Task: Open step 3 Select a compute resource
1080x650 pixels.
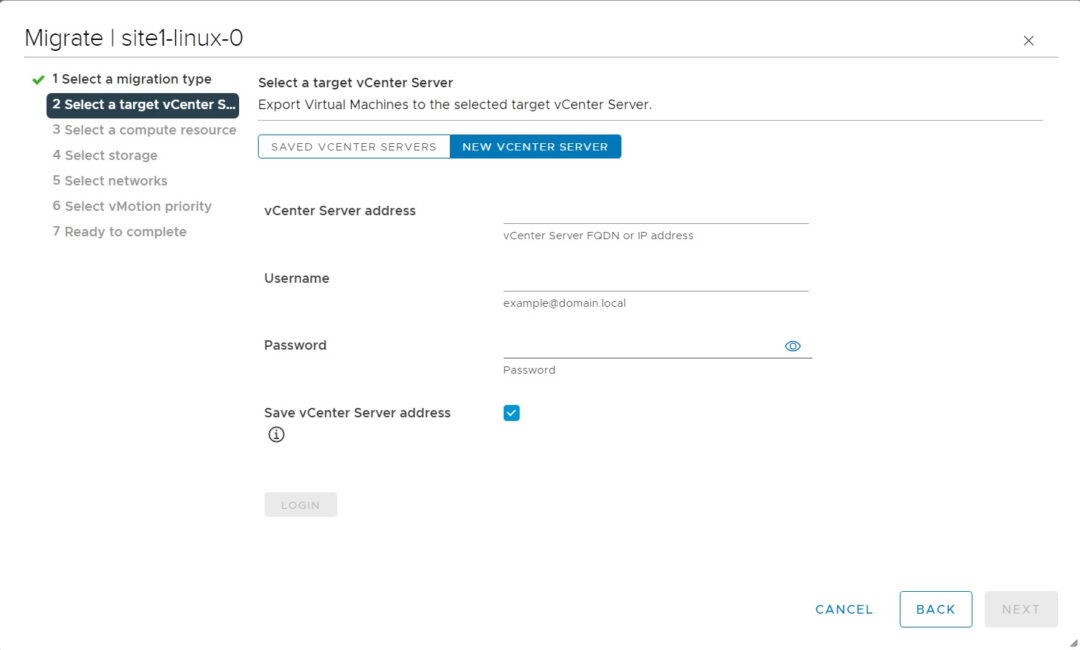Action: (144, 129)
